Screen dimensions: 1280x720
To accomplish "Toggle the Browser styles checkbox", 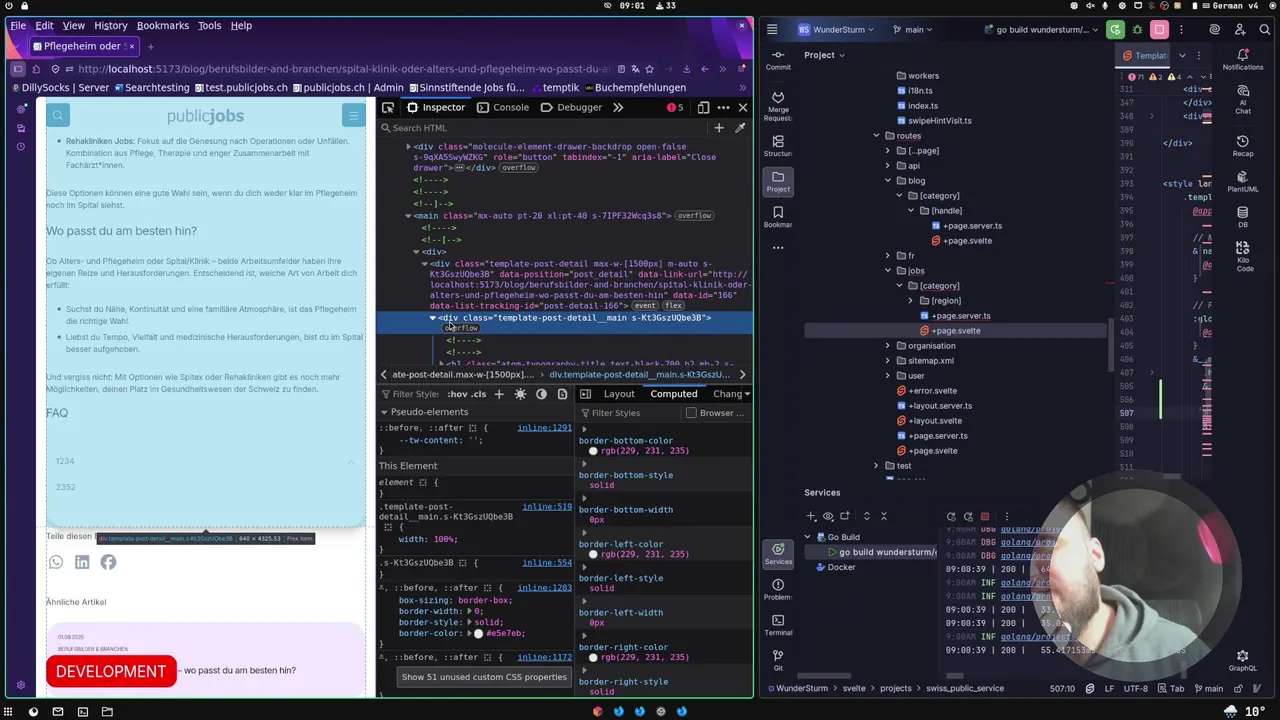I will 691,413.
